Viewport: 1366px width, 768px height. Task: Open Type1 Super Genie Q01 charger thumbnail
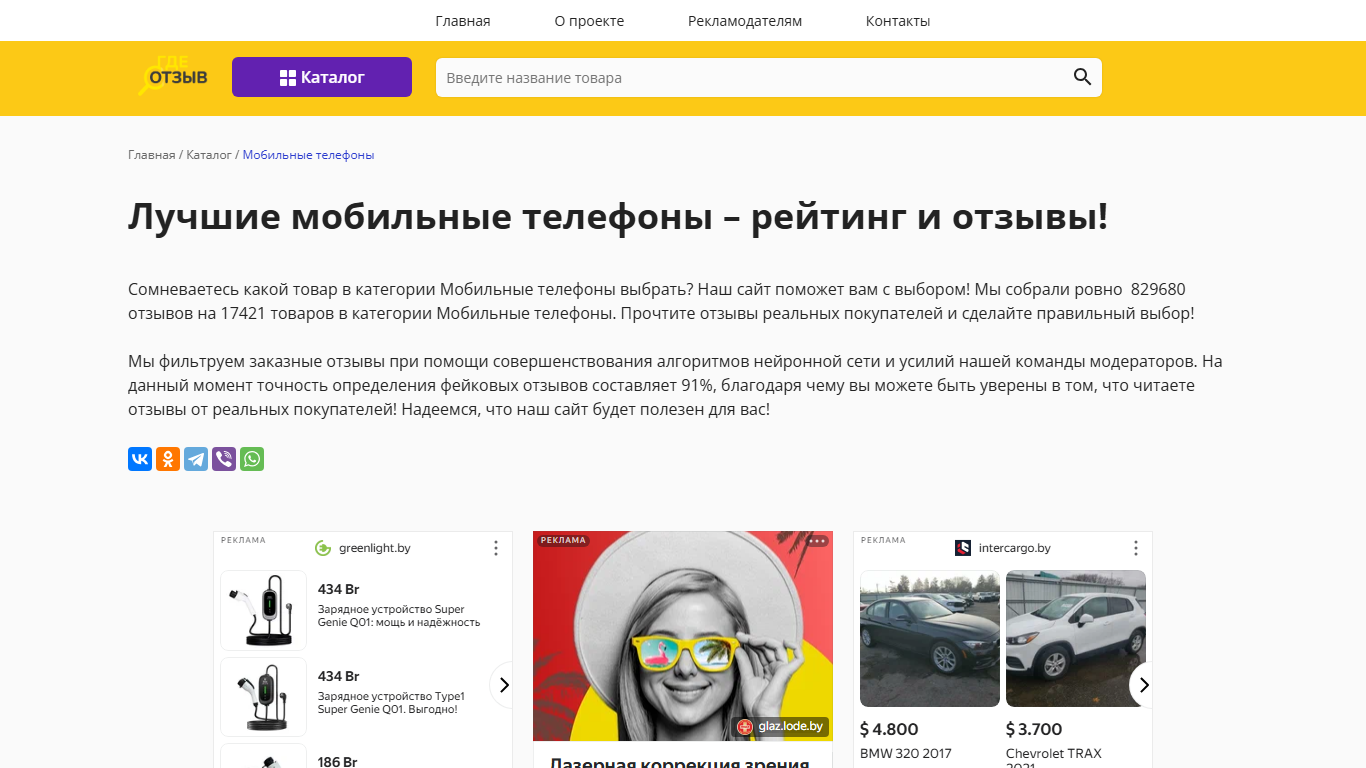[263, 697]
